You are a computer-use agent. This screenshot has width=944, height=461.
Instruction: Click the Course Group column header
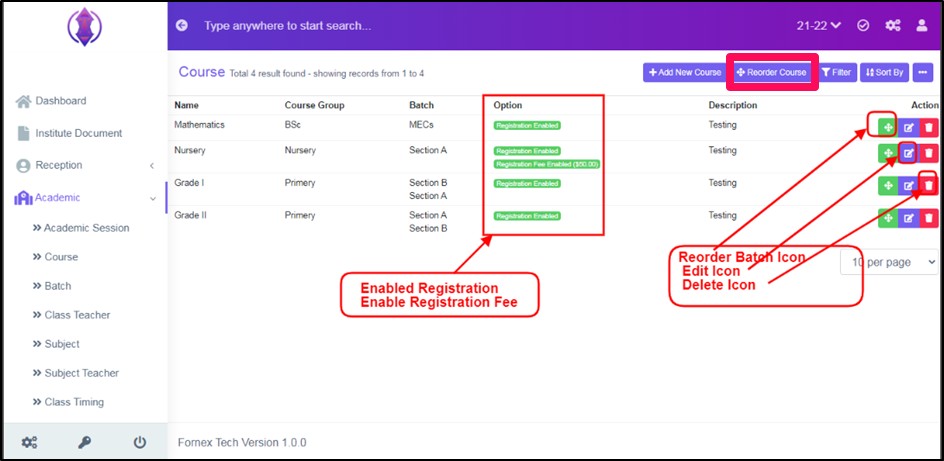(314, 105)
